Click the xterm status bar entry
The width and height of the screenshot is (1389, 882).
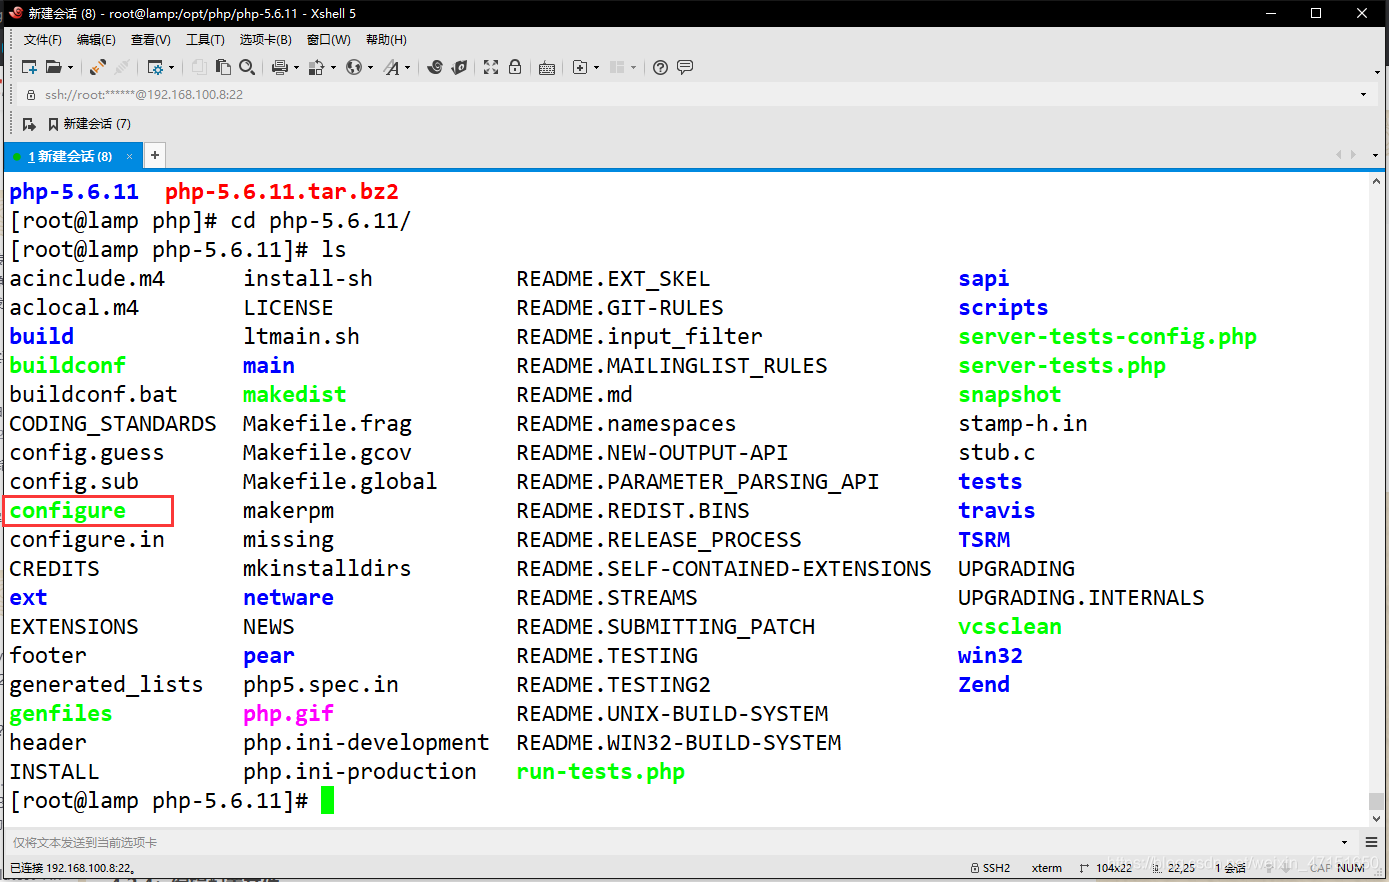1047,868
